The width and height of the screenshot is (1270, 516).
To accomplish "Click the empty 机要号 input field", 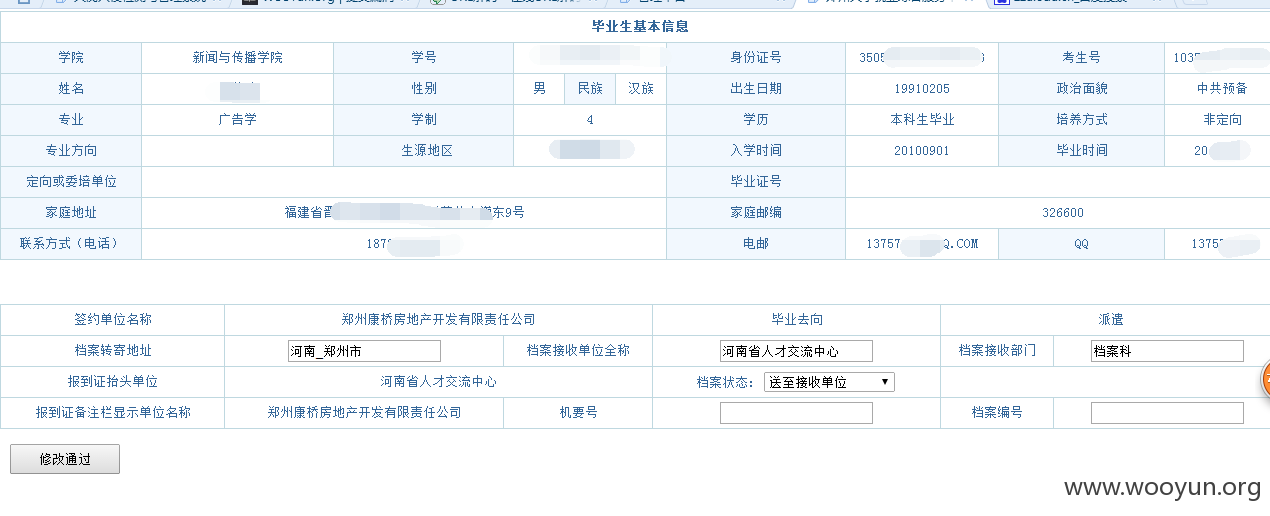I will click(x=796, y=413).
